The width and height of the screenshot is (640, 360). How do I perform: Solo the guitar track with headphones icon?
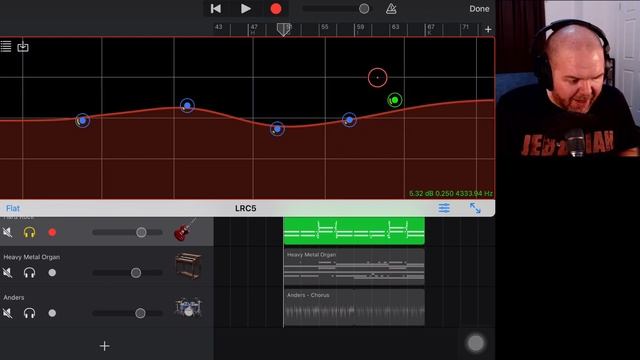point(29,232)
